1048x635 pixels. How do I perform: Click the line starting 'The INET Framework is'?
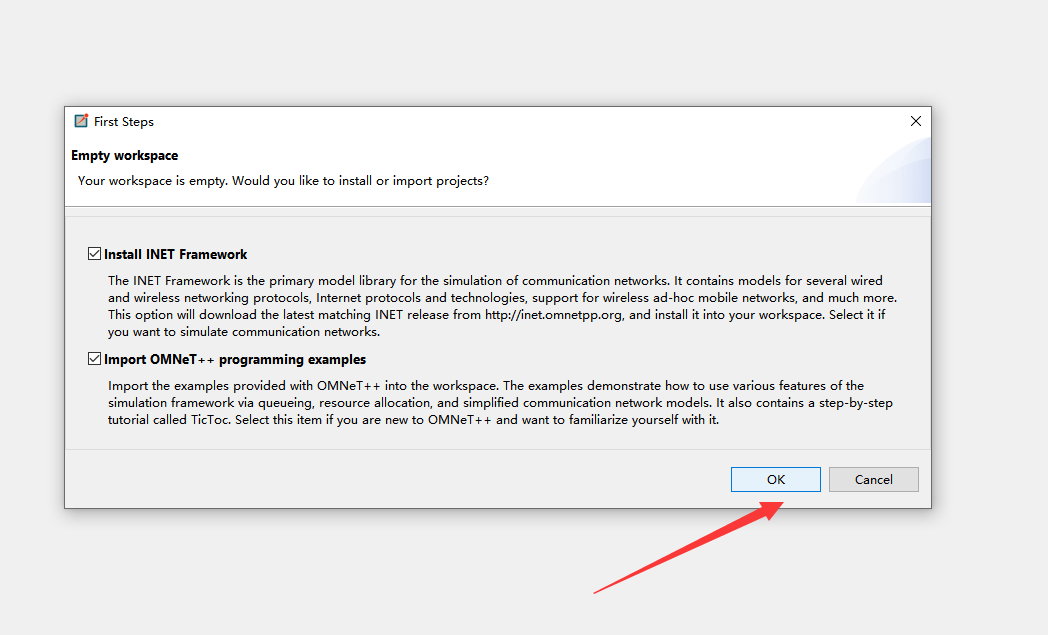(x=495, y=281)
